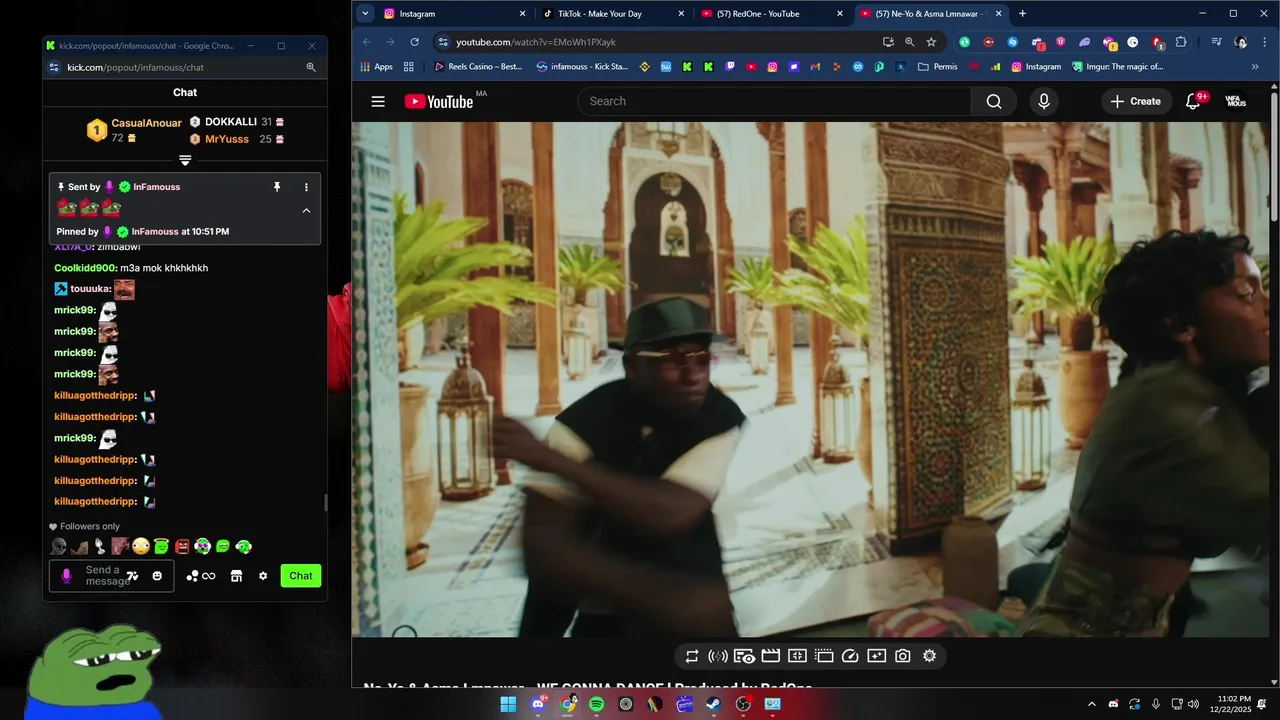This screenshot has width=1280, height=720.
Task: Click the playback speed gauge icon
Action: (x=850, y=656)
